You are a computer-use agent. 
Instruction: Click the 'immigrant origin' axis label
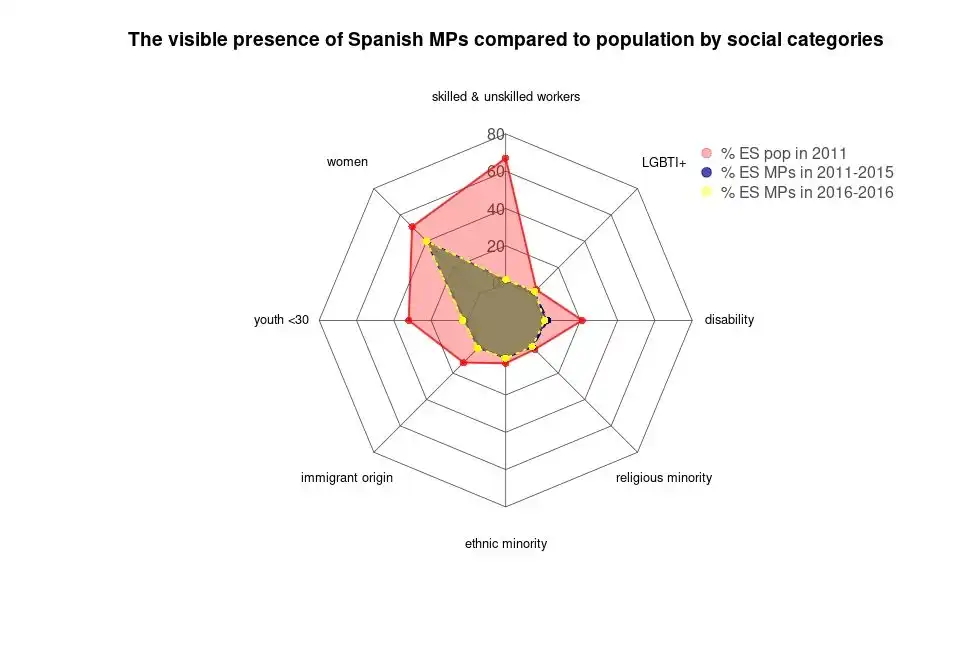347,478
